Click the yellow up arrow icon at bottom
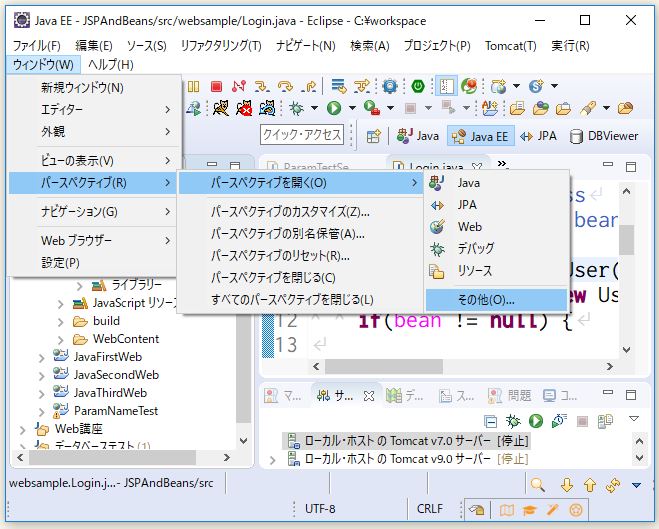This screenshot has width=659, height=529. pyautogui.click(x=590, y=485)
